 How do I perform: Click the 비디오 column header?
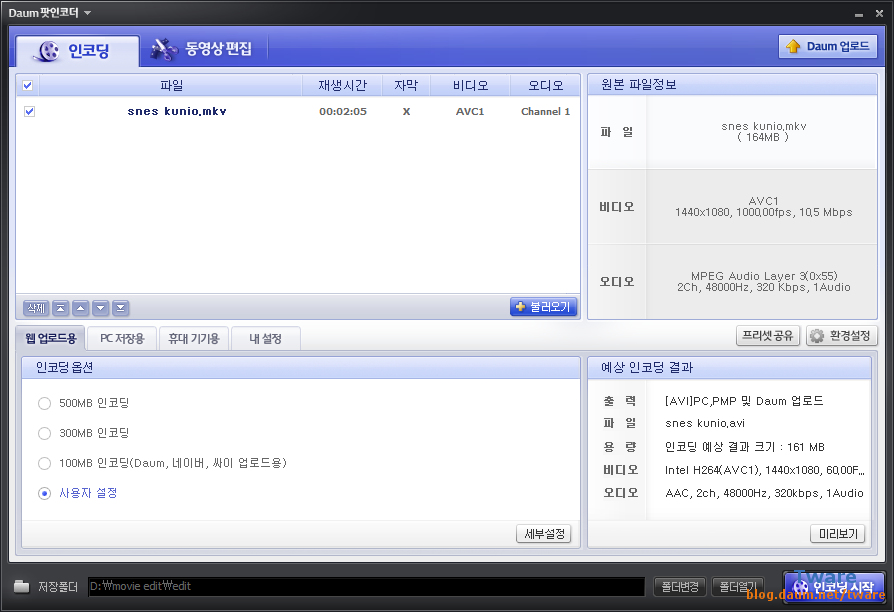(470, 86)
